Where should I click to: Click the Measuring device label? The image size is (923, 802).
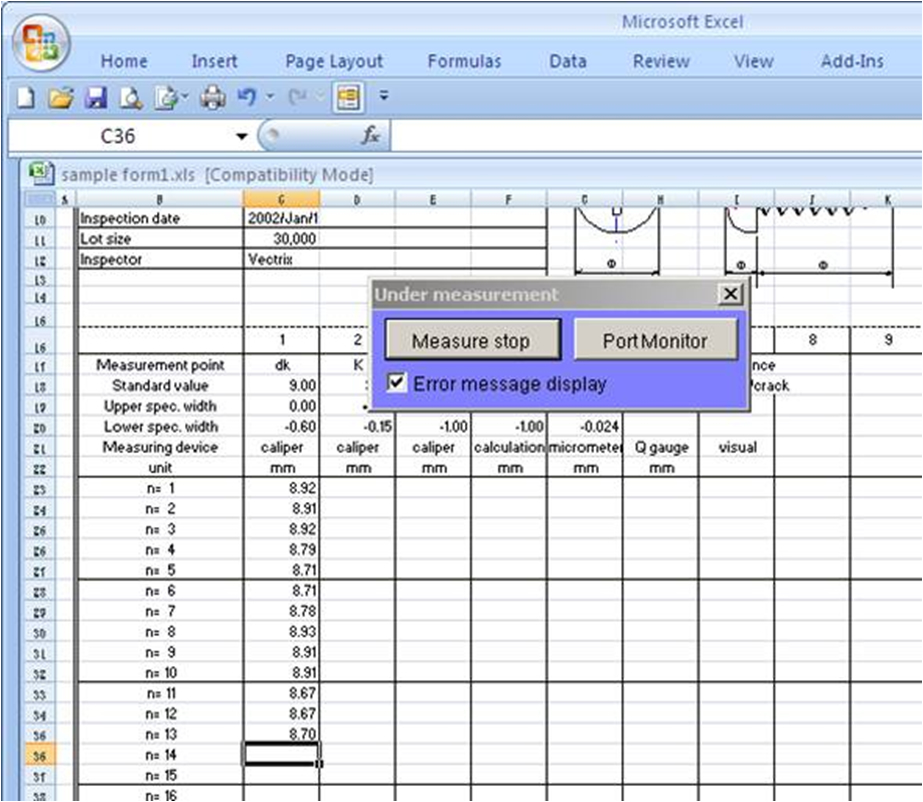tap(161, 448)
